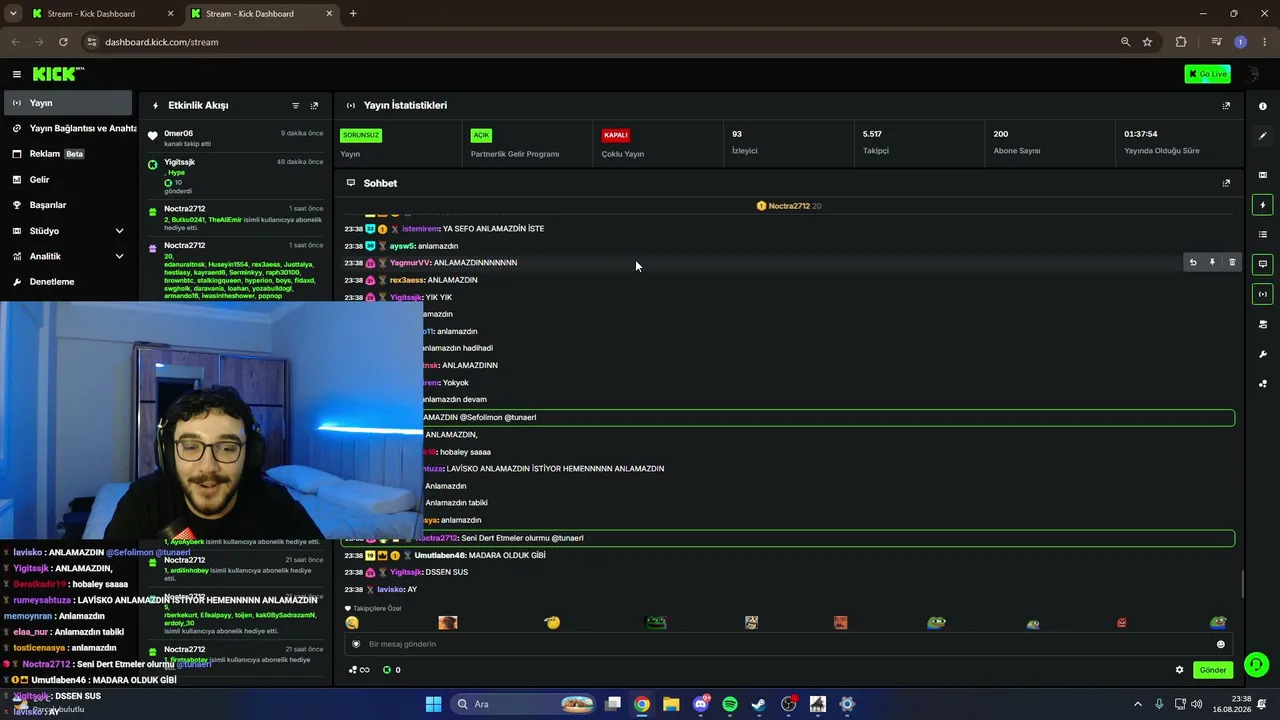This screenshot has width=1280, height=720.
Task: Toggle the lightning activity feed widget icon
Action: click(1262, 205)
